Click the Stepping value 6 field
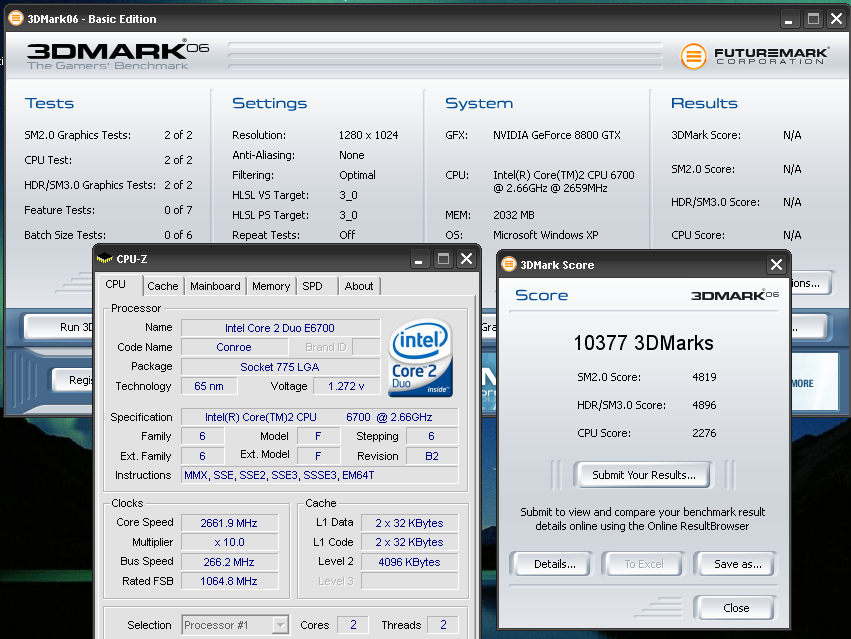 pos(432,436)
